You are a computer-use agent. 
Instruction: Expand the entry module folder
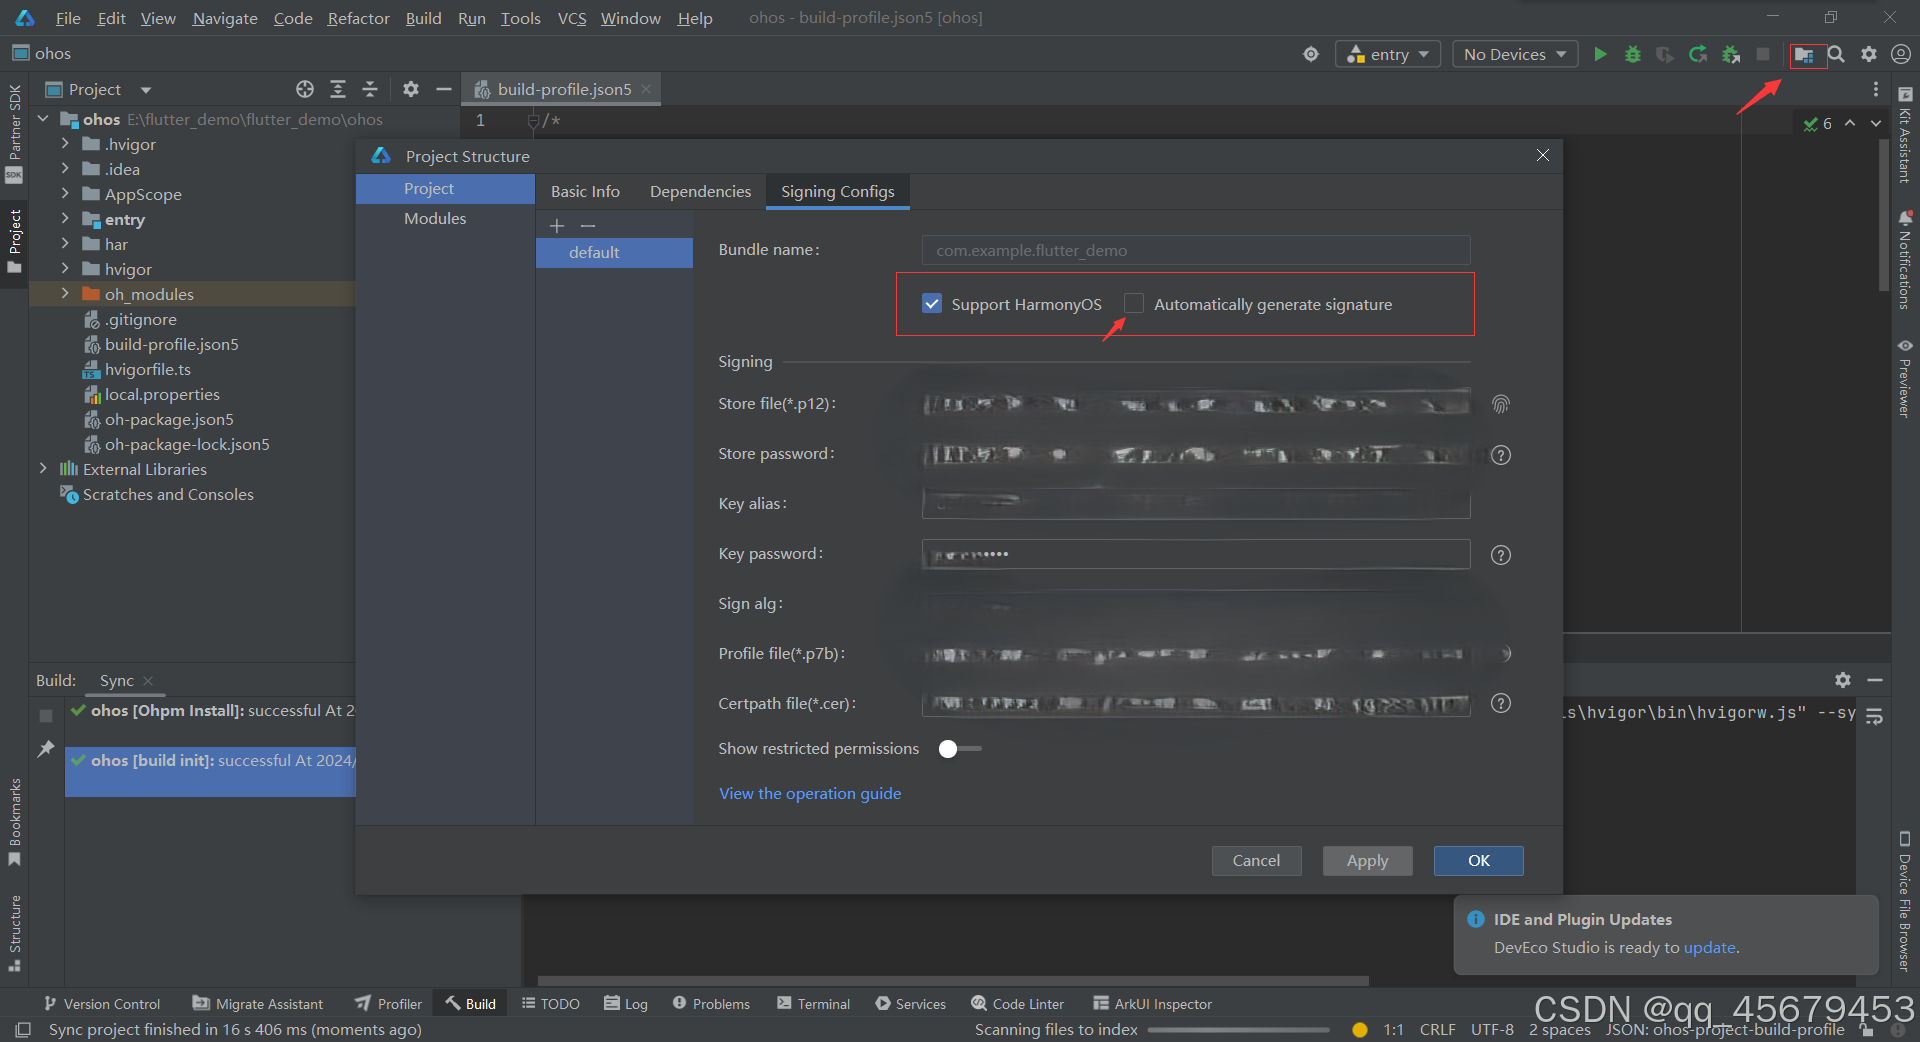pyautogui.click(x=65, y=218)
